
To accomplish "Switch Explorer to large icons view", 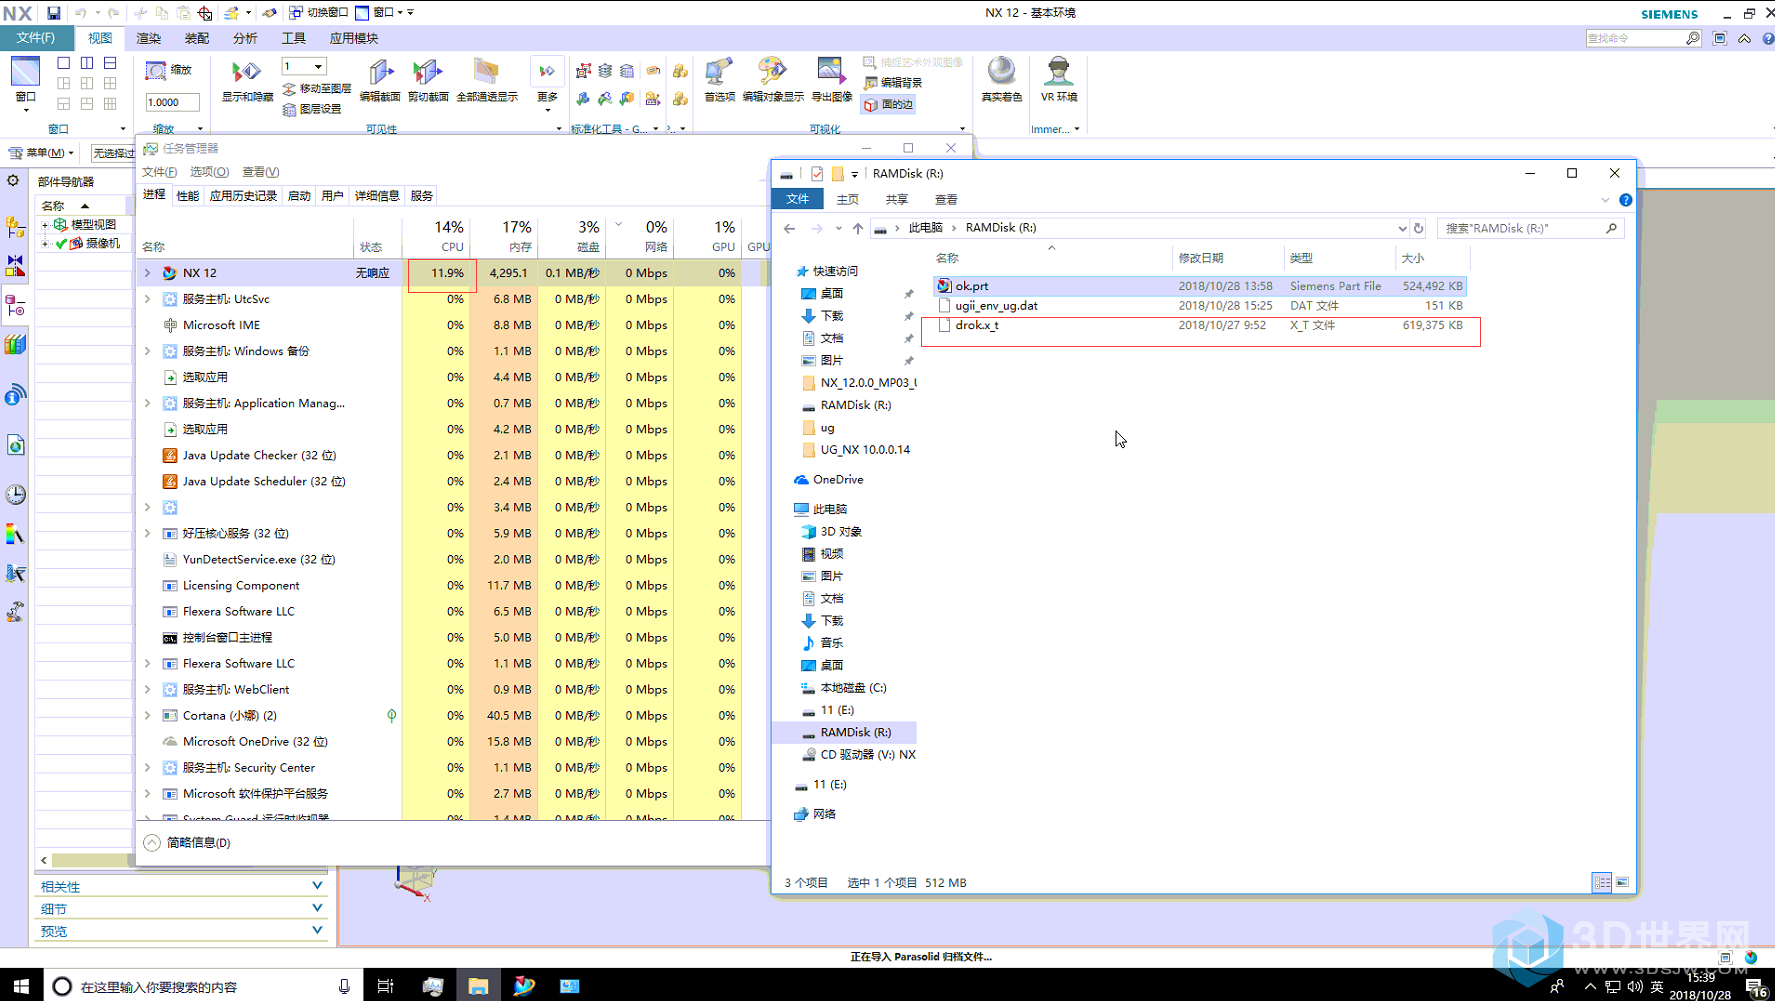I will [x=1622, y=882].
